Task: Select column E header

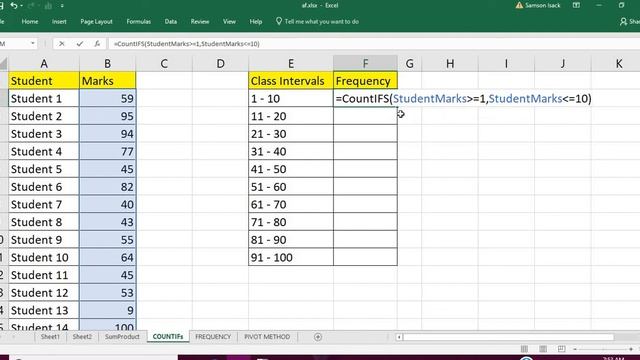Action: (x=291, y=64)
